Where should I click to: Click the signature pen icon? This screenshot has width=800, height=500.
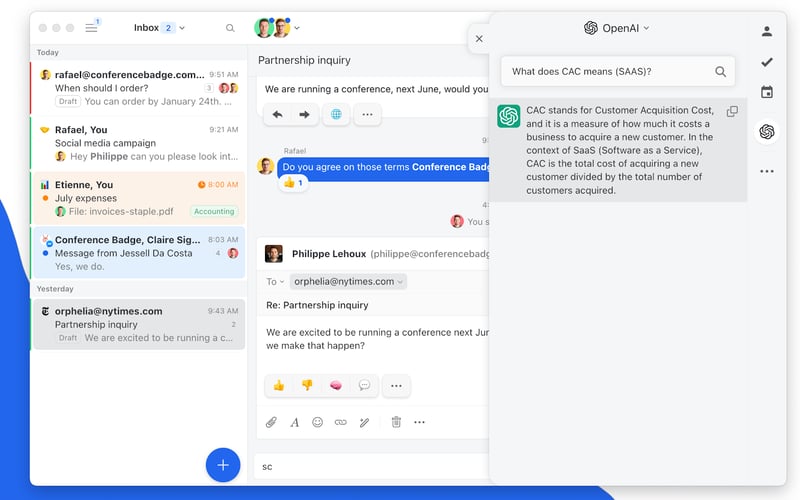tap(364, 422)
